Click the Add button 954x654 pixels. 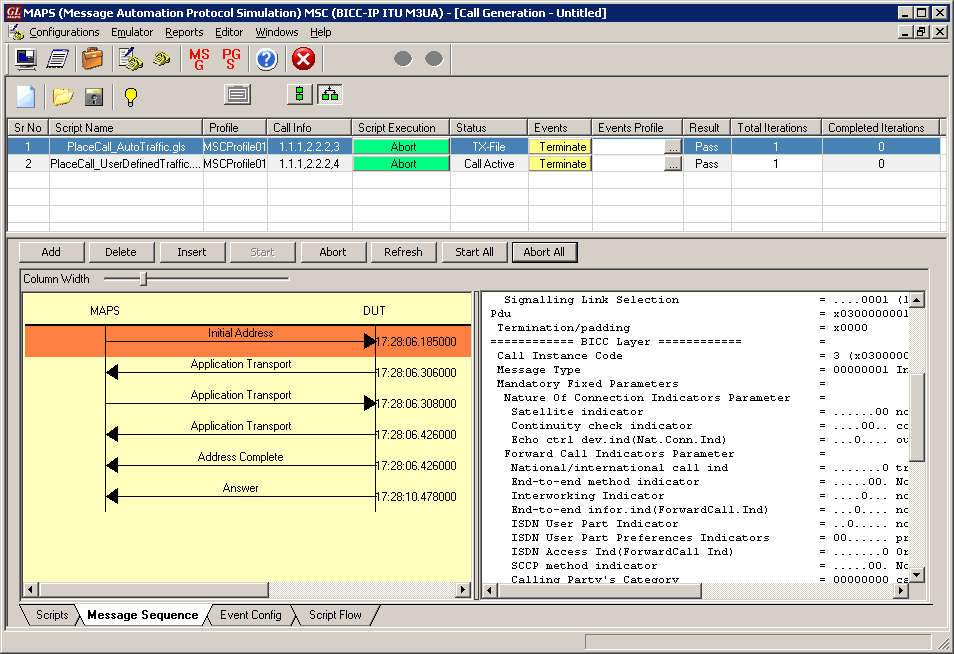51,252
